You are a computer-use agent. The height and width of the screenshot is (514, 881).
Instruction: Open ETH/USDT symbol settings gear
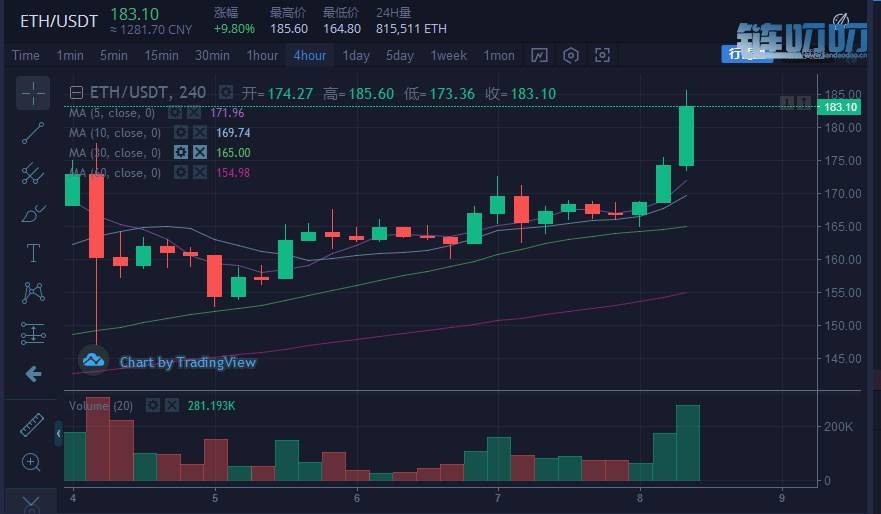pos(226,92)
